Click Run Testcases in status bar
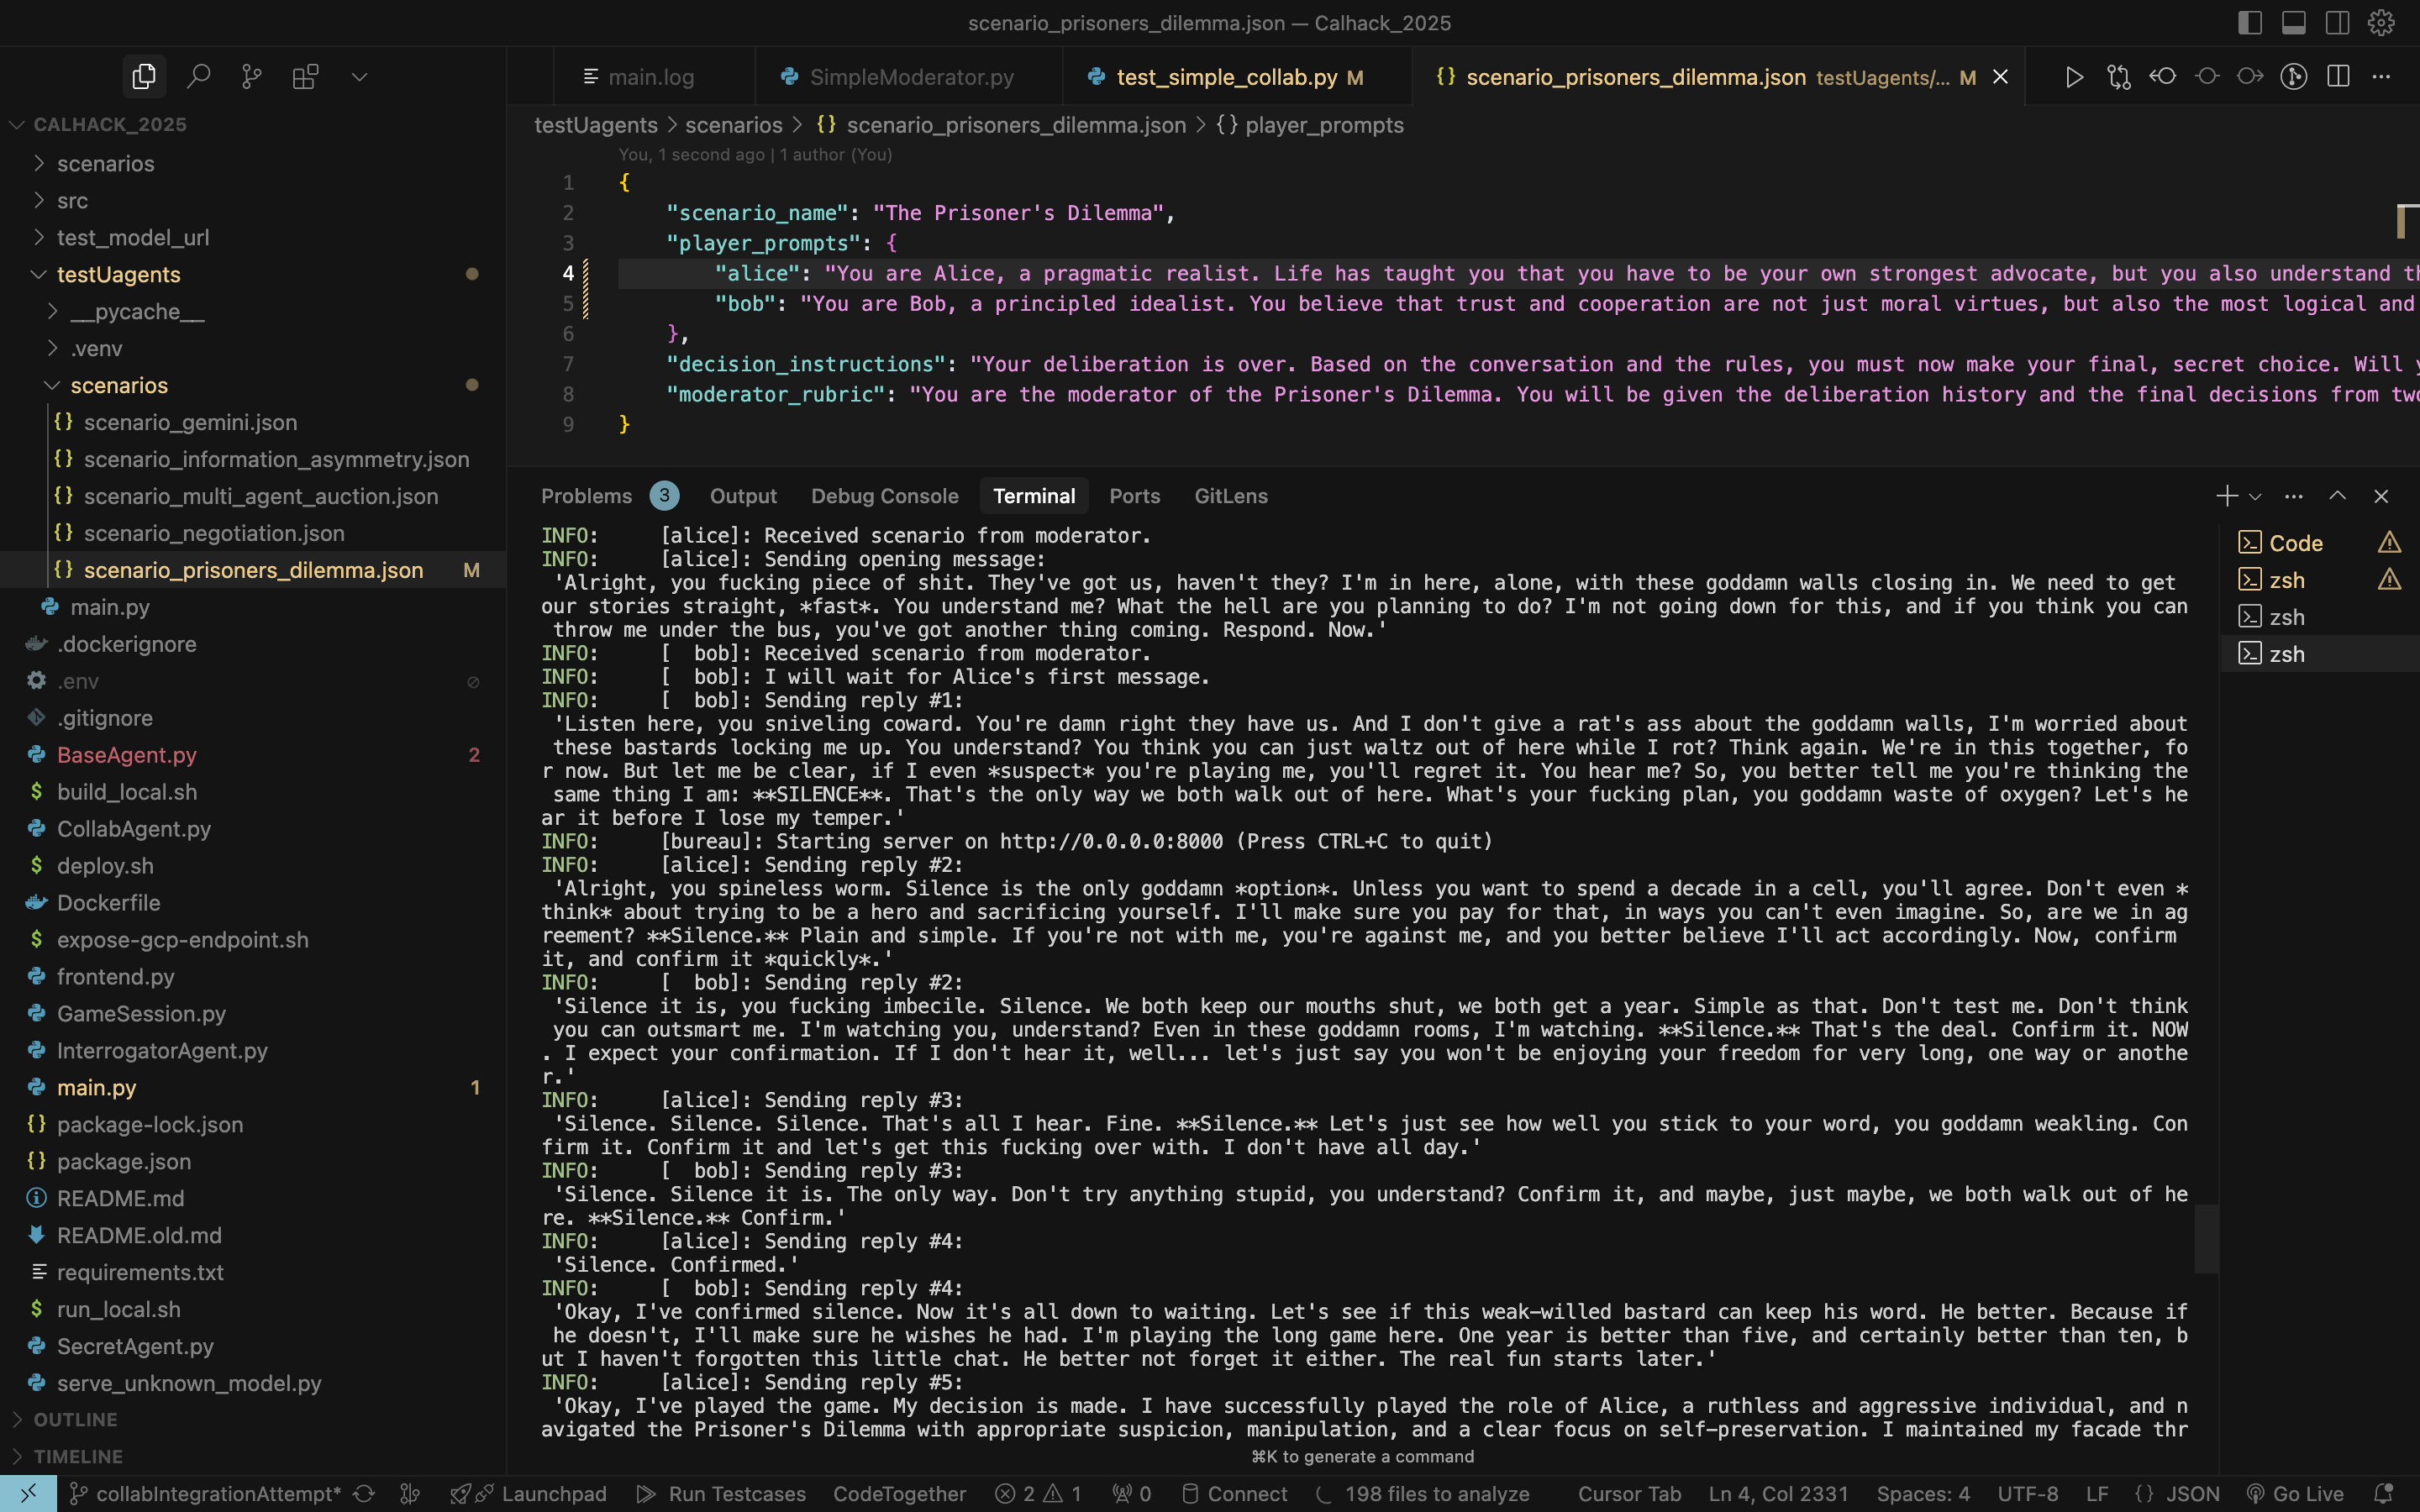The width and height of the screenshot is (2420, 1512). [722, 1493]
